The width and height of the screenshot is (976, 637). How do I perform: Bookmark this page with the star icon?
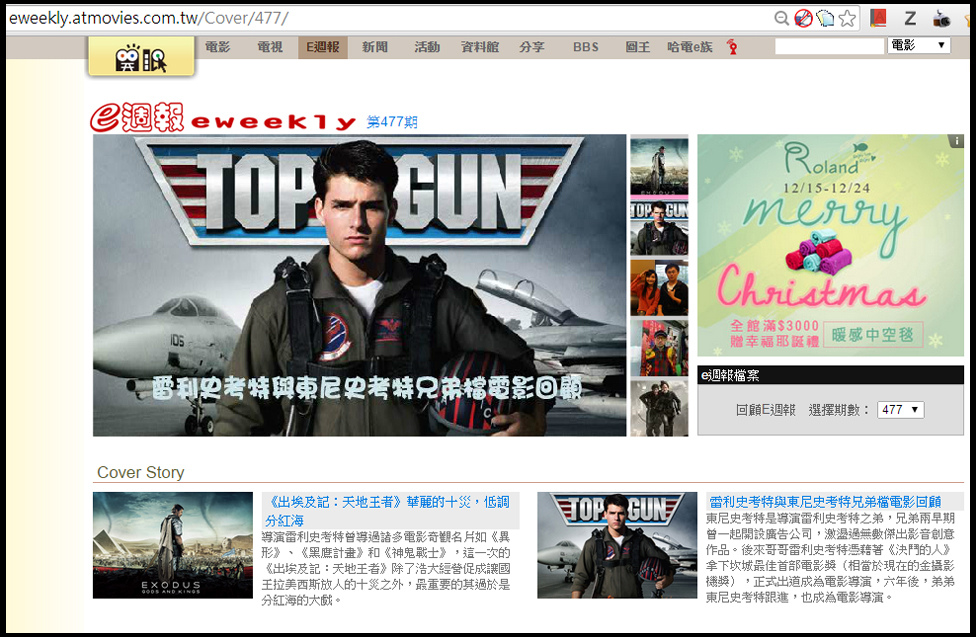(x=847, y=19)
